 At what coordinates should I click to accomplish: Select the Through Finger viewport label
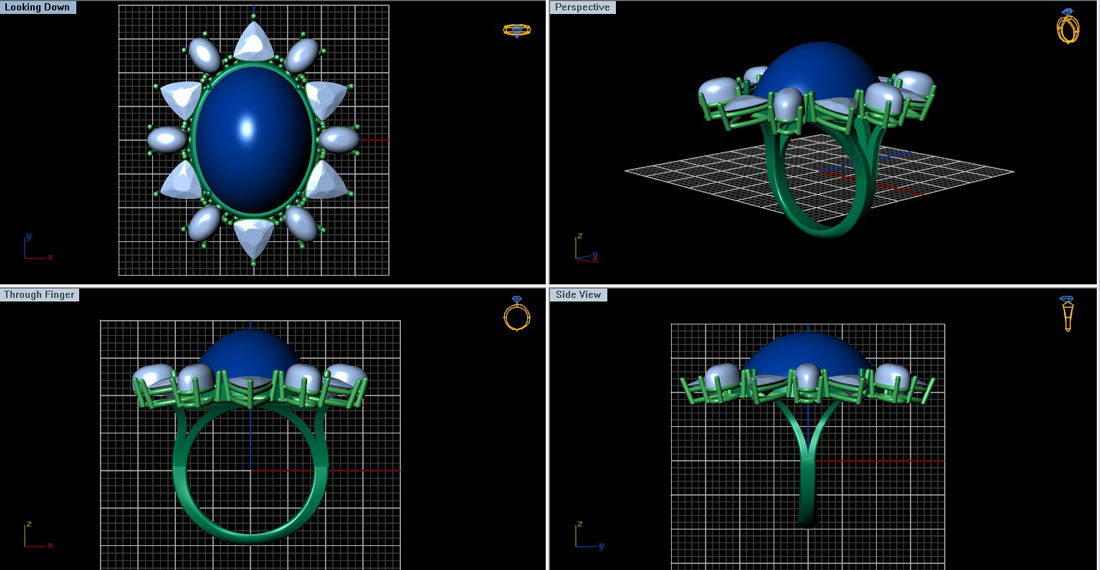click(x=40, y=295)
